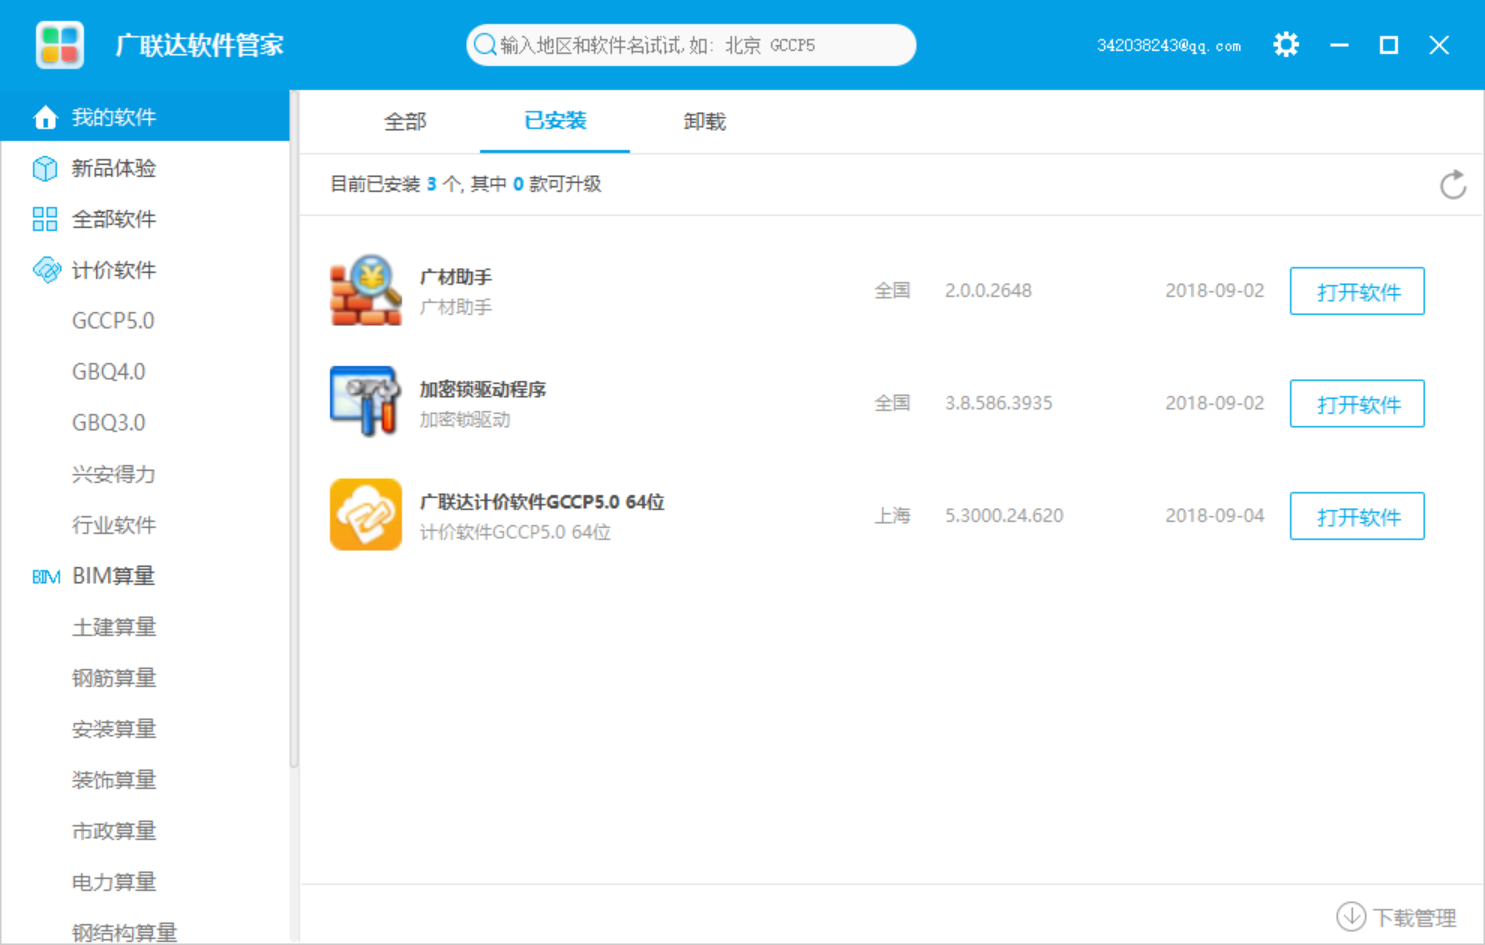Click the search magnifier icon
This screenshot has width=1485, height=945.
pos(485,45)
